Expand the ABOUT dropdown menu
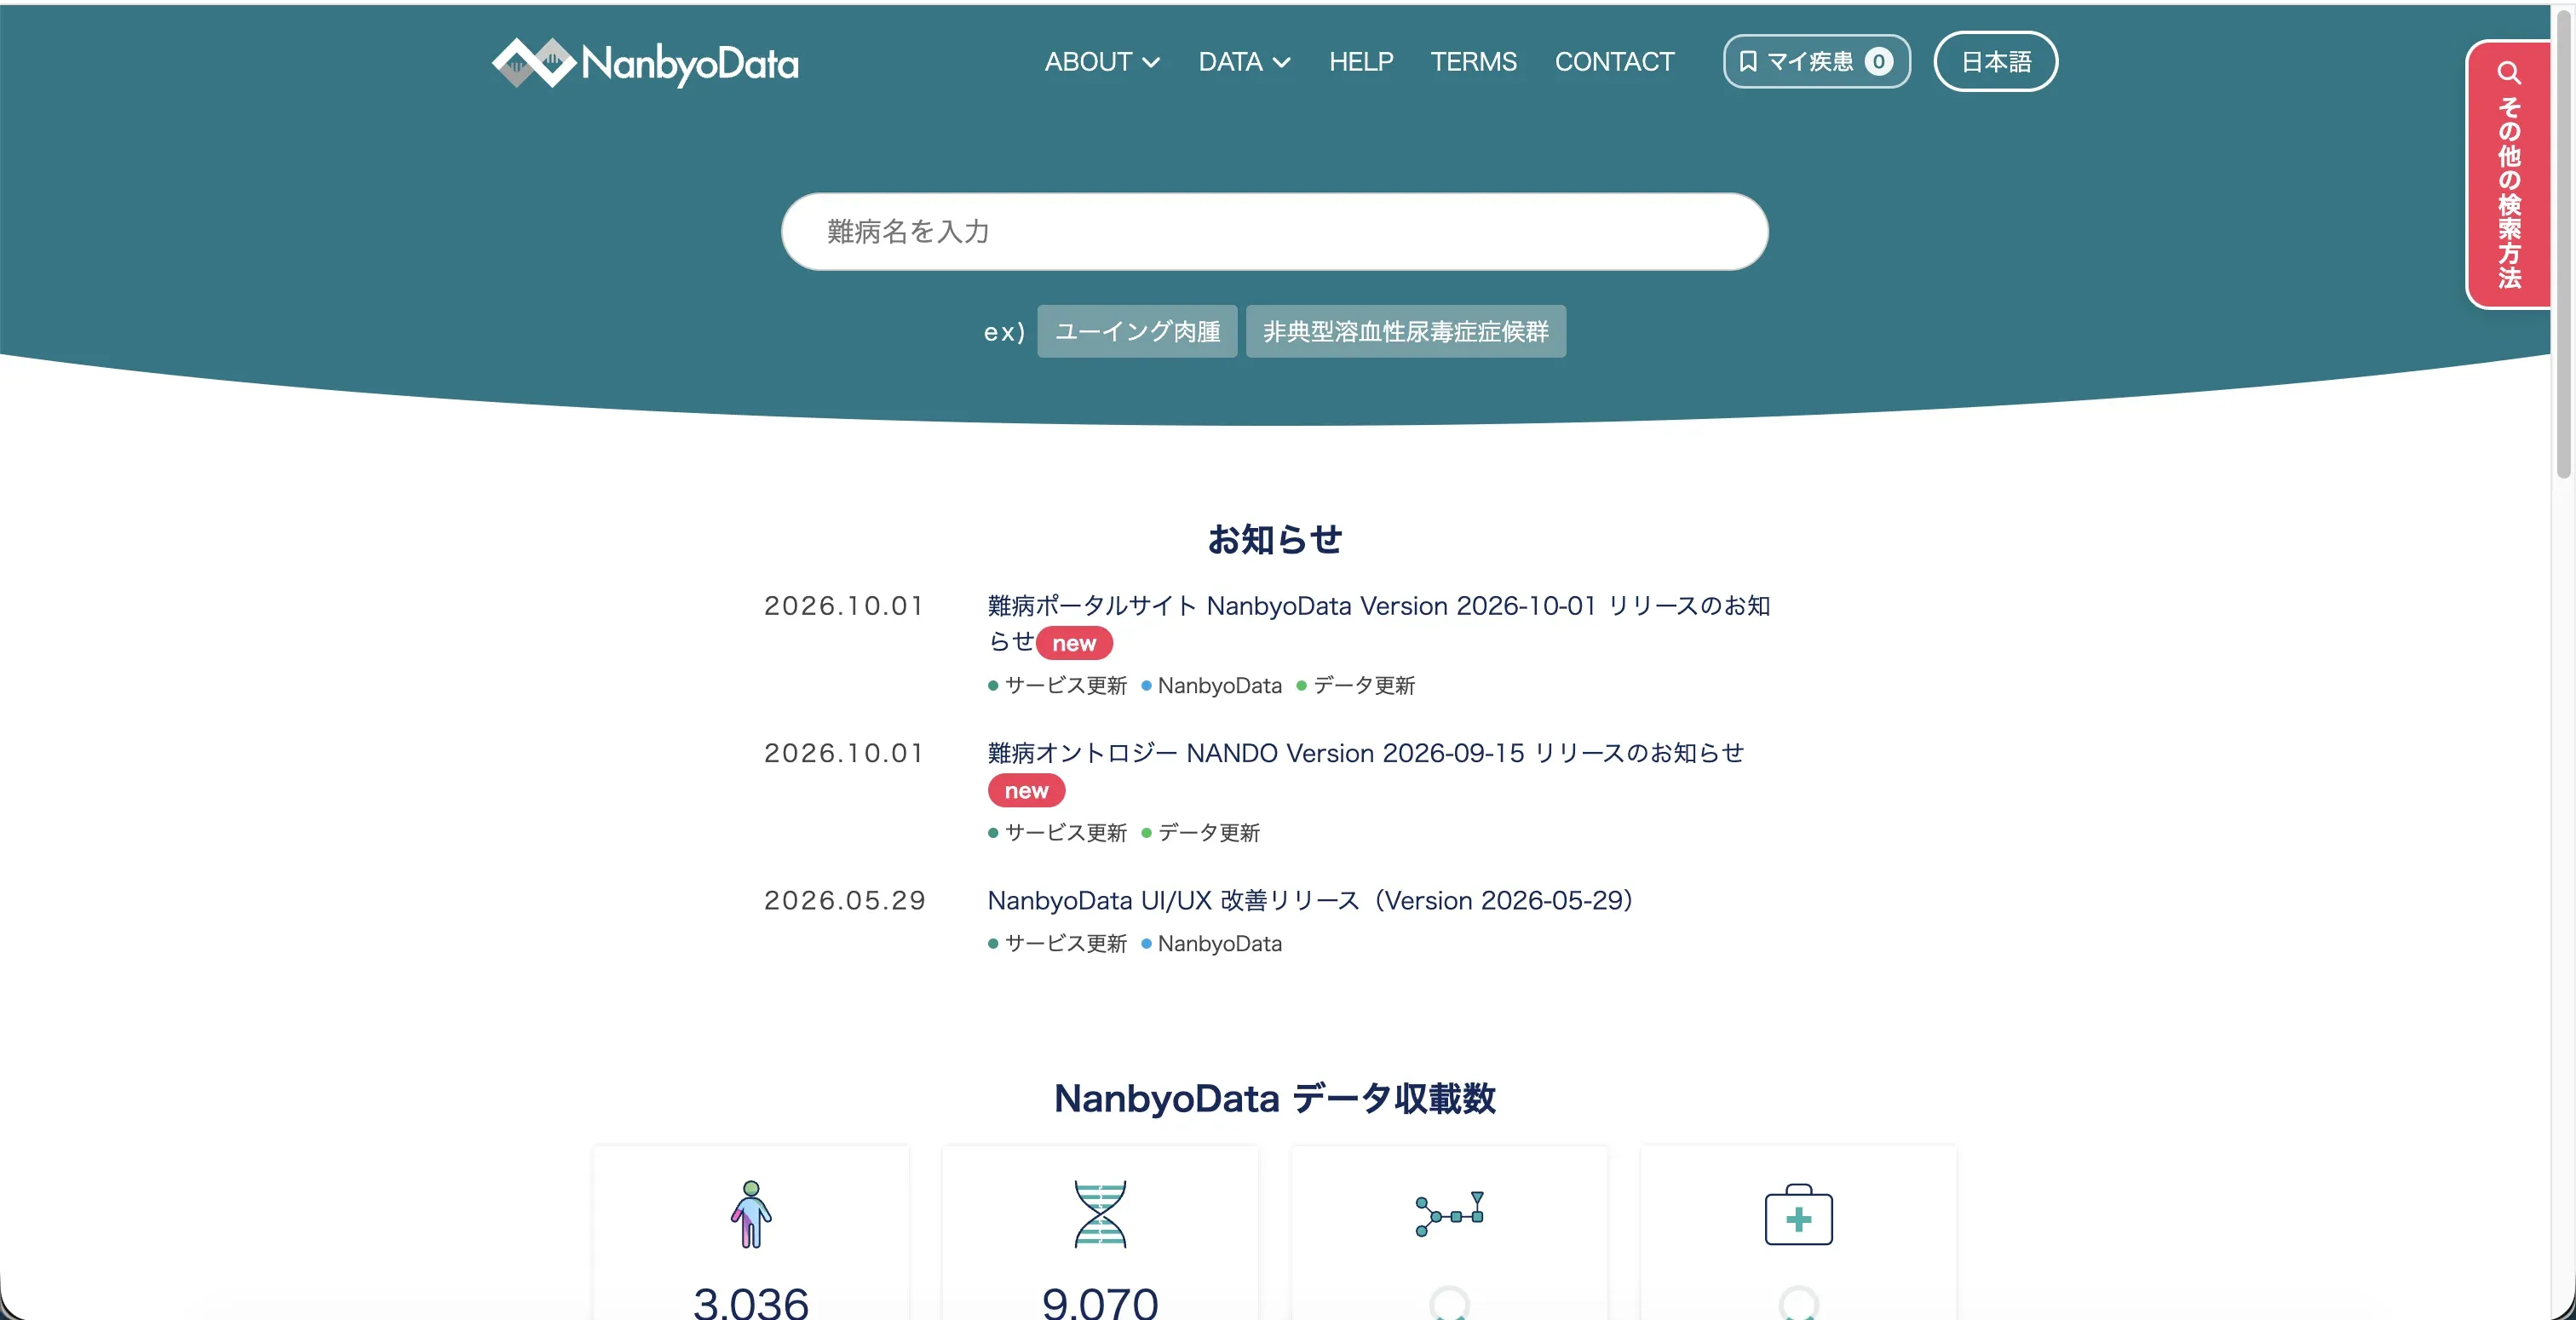Viewport: 2576px width, 1320px height. (1102, 62)
